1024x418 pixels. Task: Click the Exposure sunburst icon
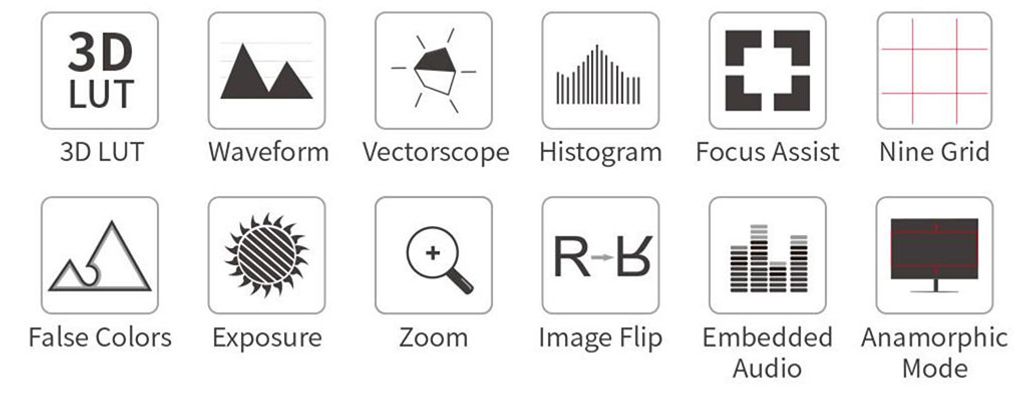[267, 255]
